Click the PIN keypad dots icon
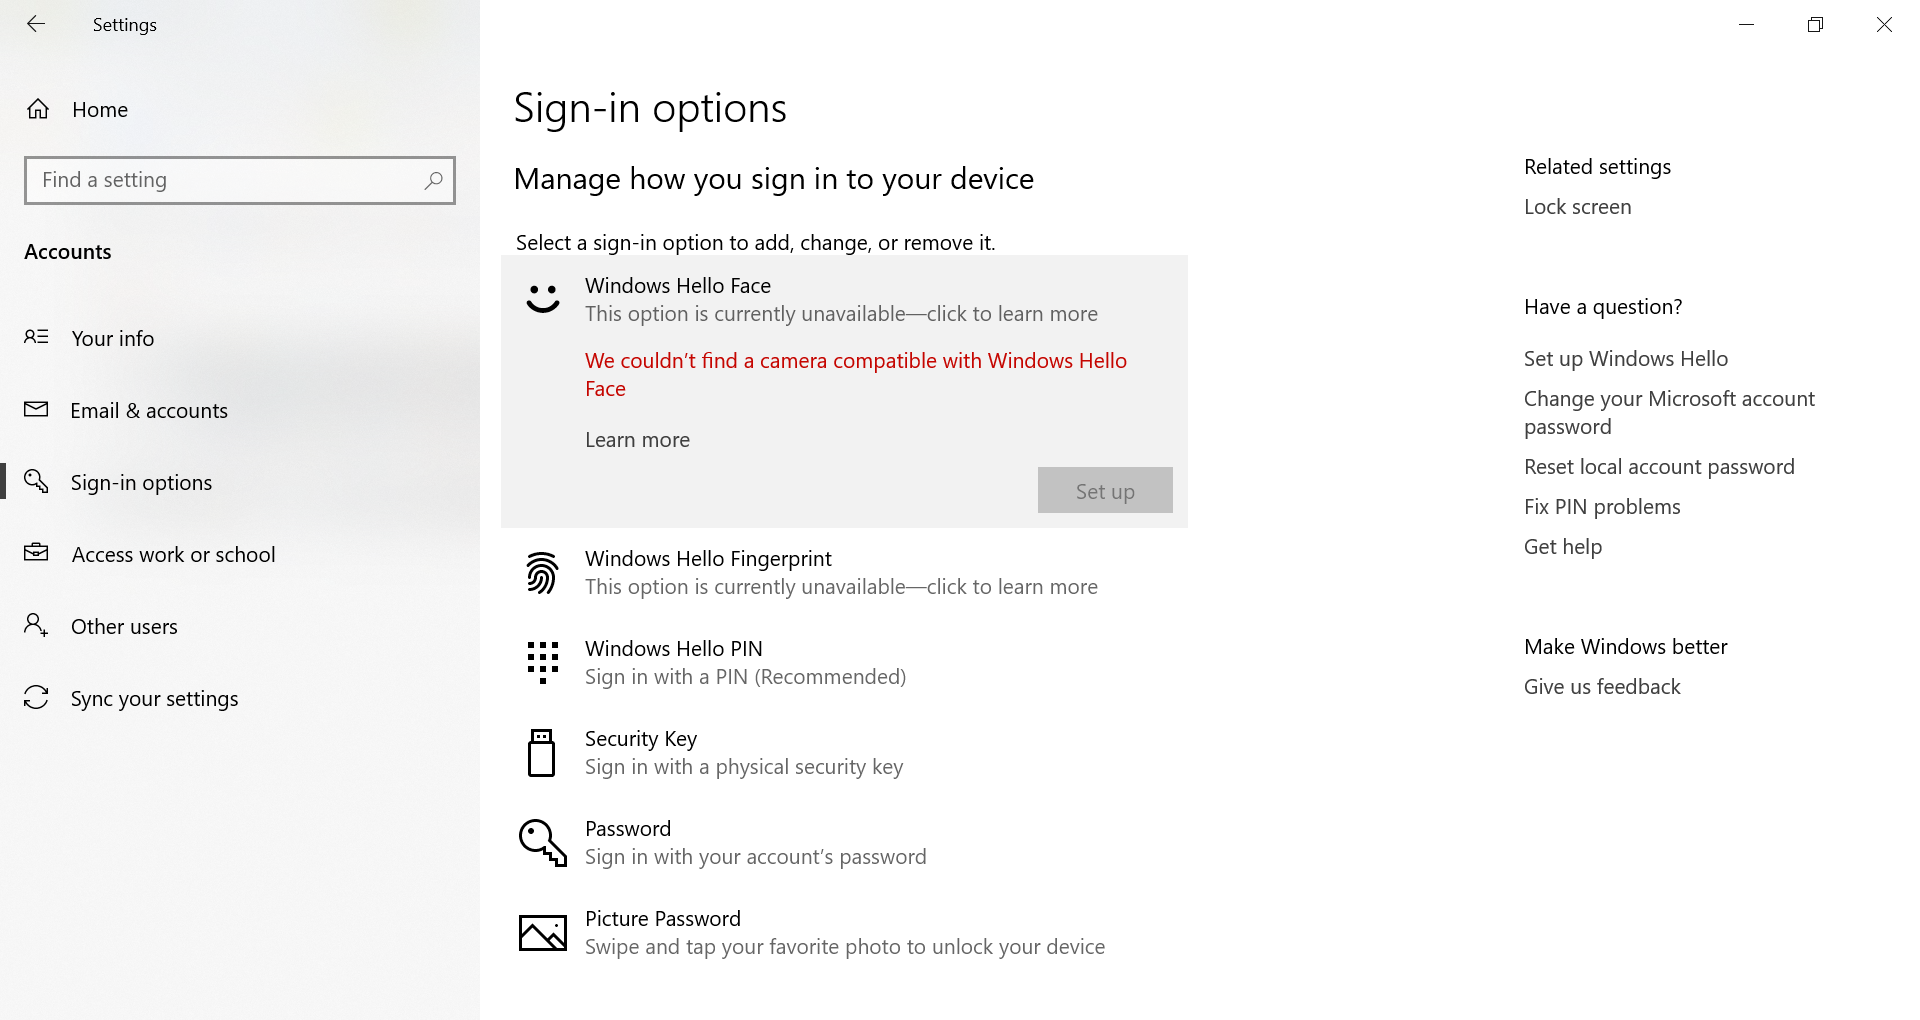Screen dimensions: 1920x1020 [543, 663]
